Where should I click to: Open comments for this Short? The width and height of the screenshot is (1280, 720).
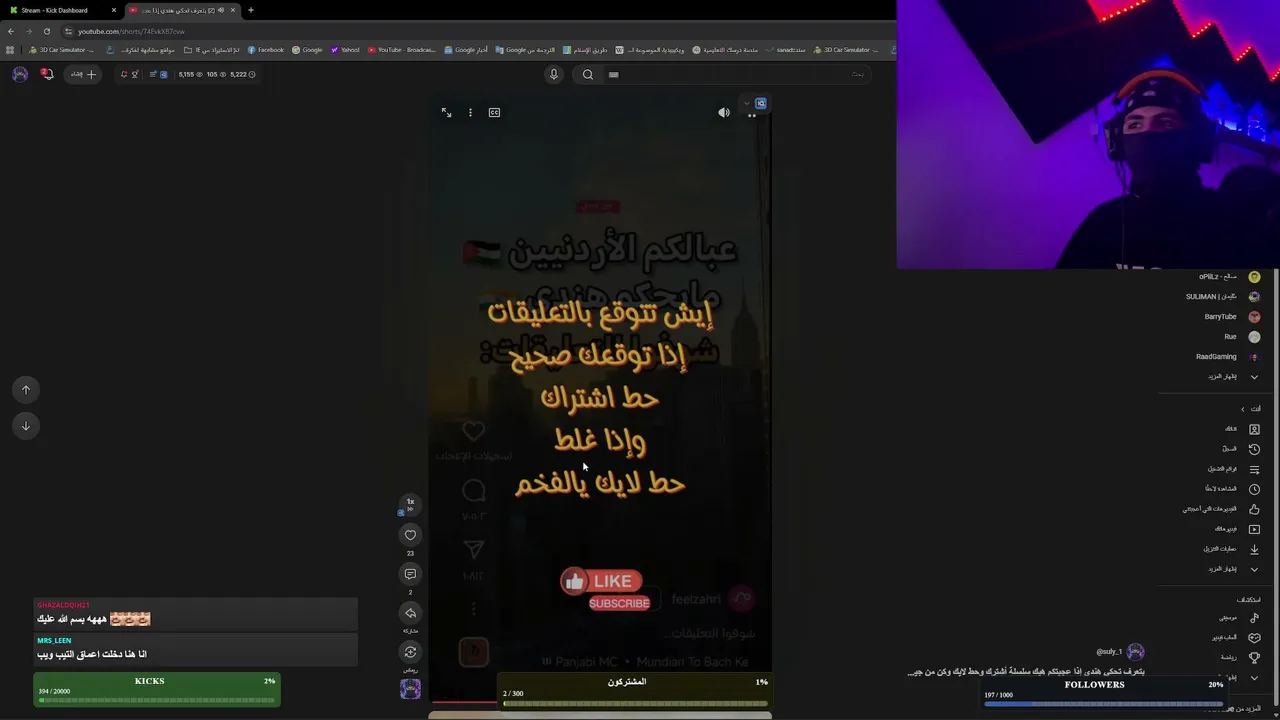pos(410,574)
